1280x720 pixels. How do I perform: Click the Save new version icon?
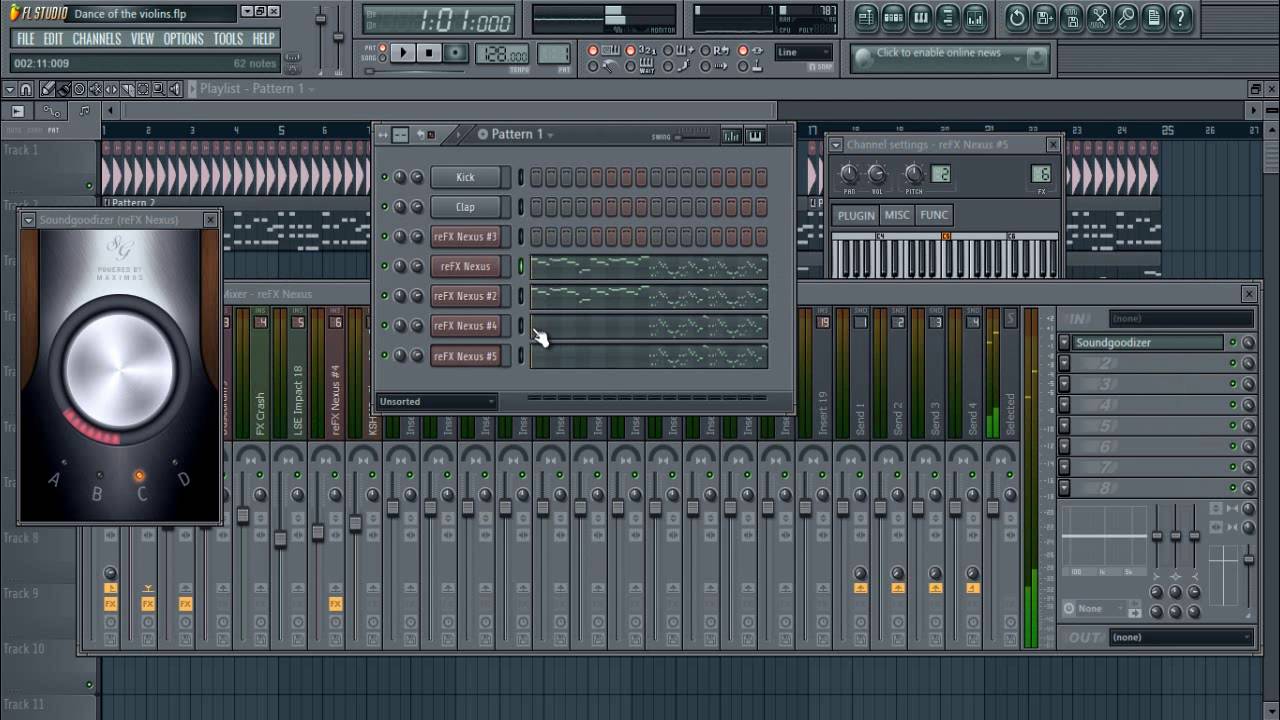pyautogui.click(x=1044, y=17)
